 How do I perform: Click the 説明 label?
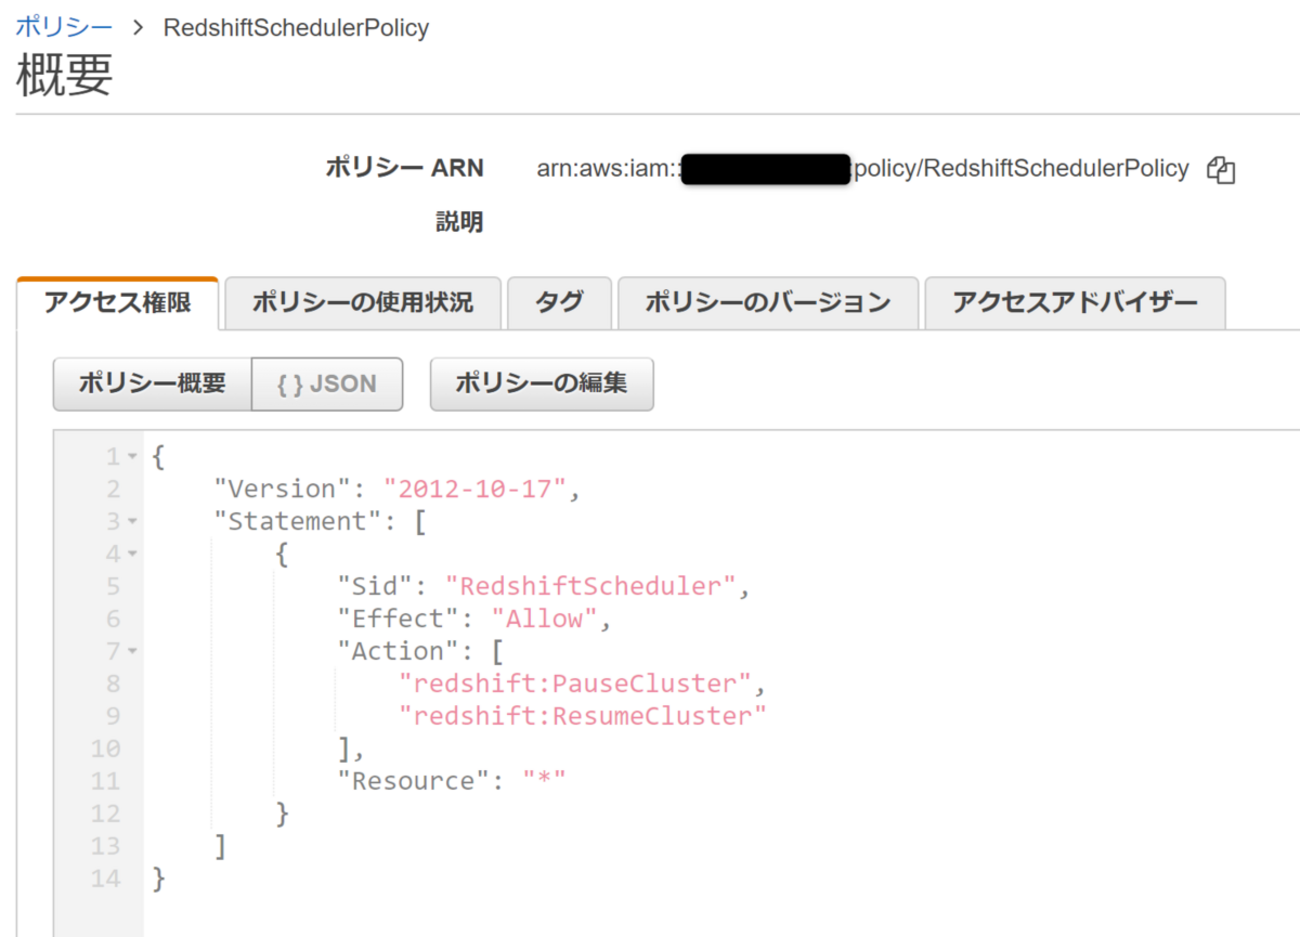(x=459, y=222)
